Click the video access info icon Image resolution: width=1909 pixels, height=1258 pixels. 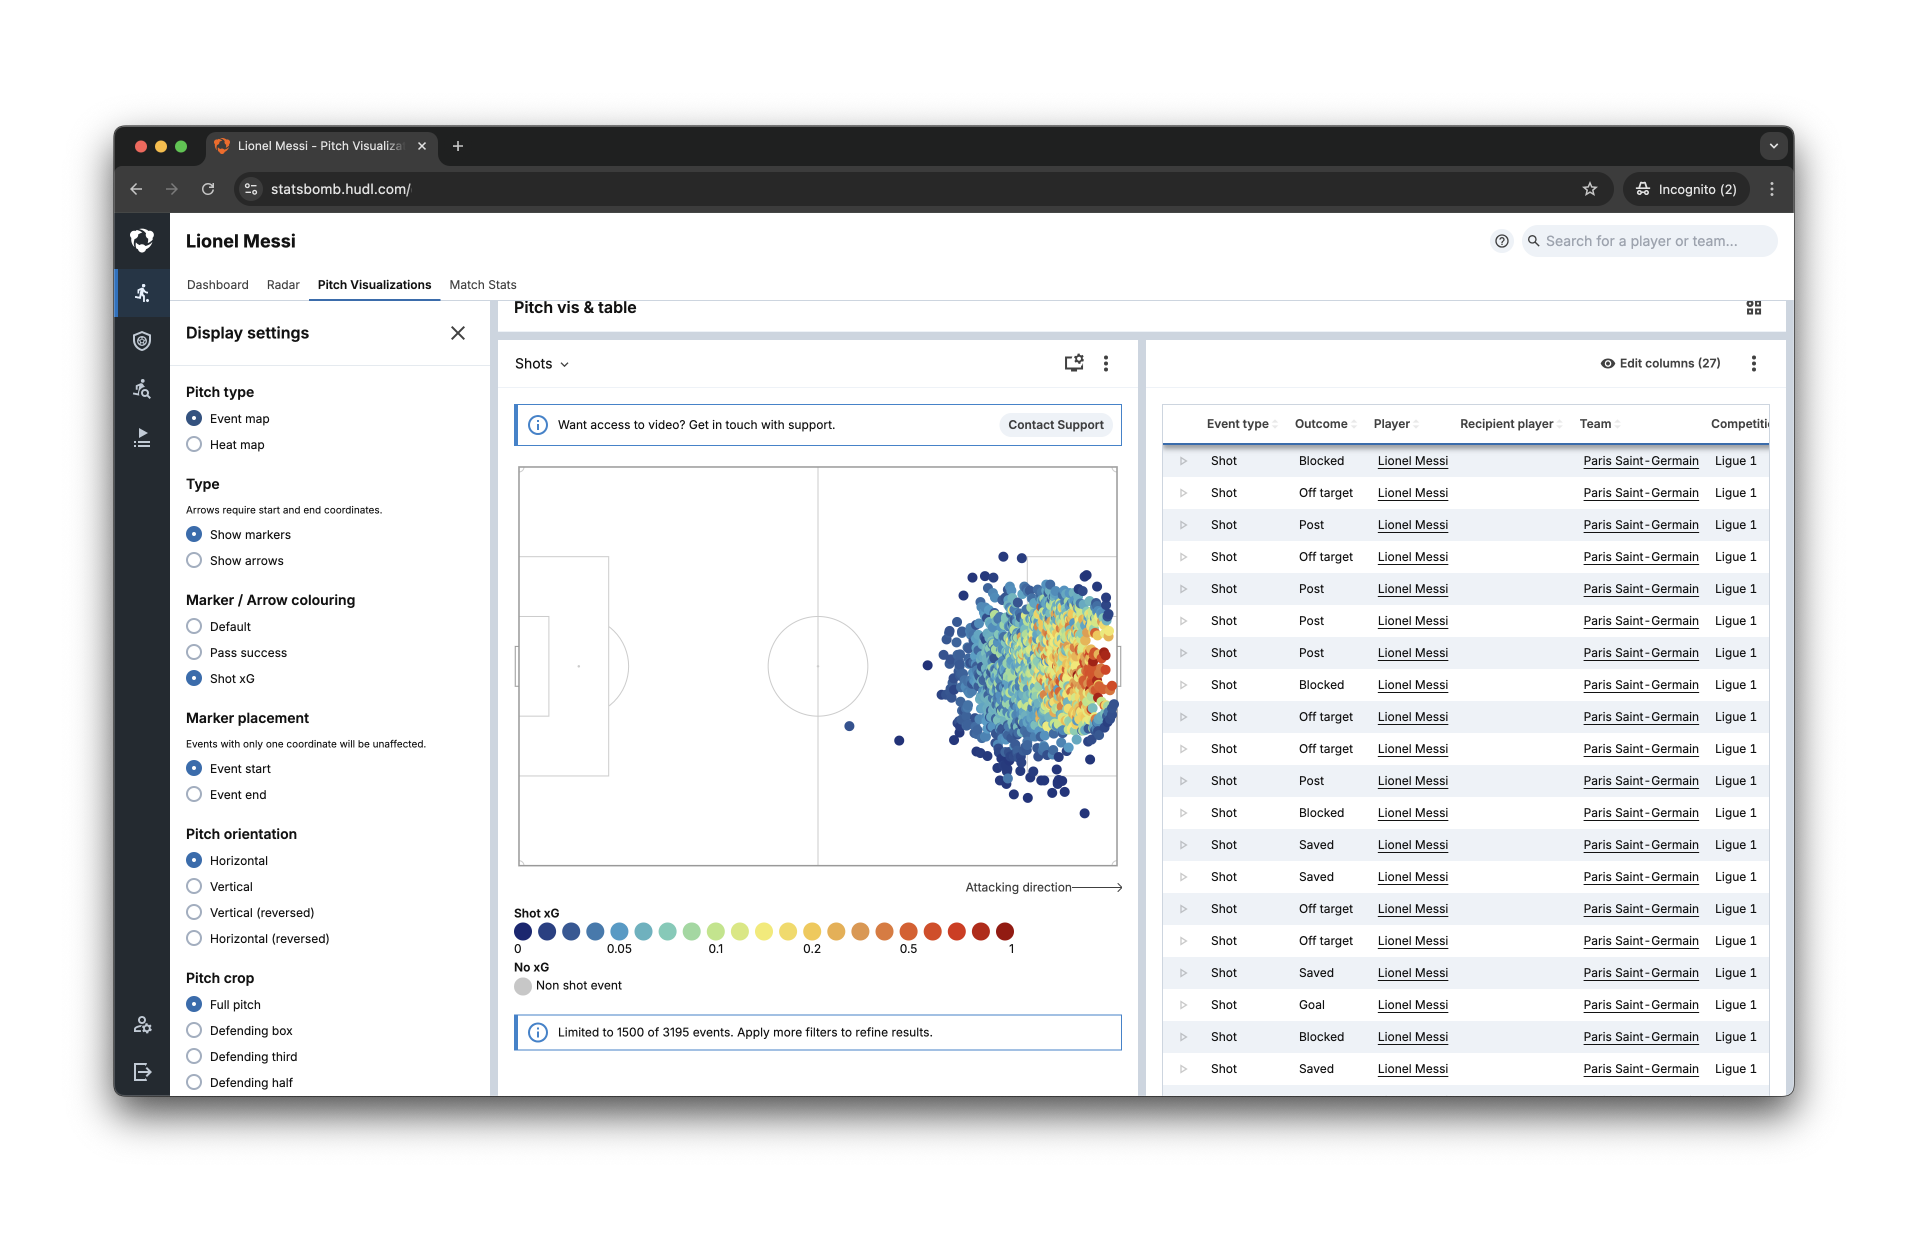click(537, 425)
